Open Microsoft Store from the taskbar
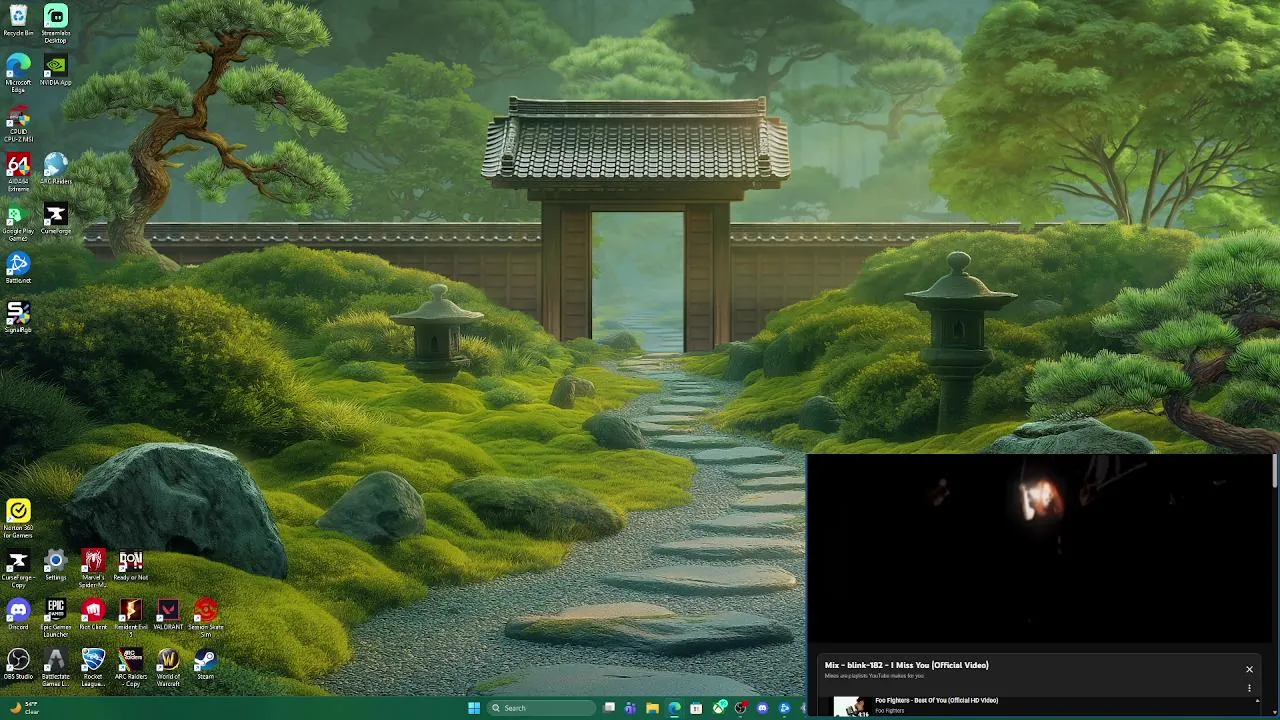1280x720 pixels. (696, 708)
